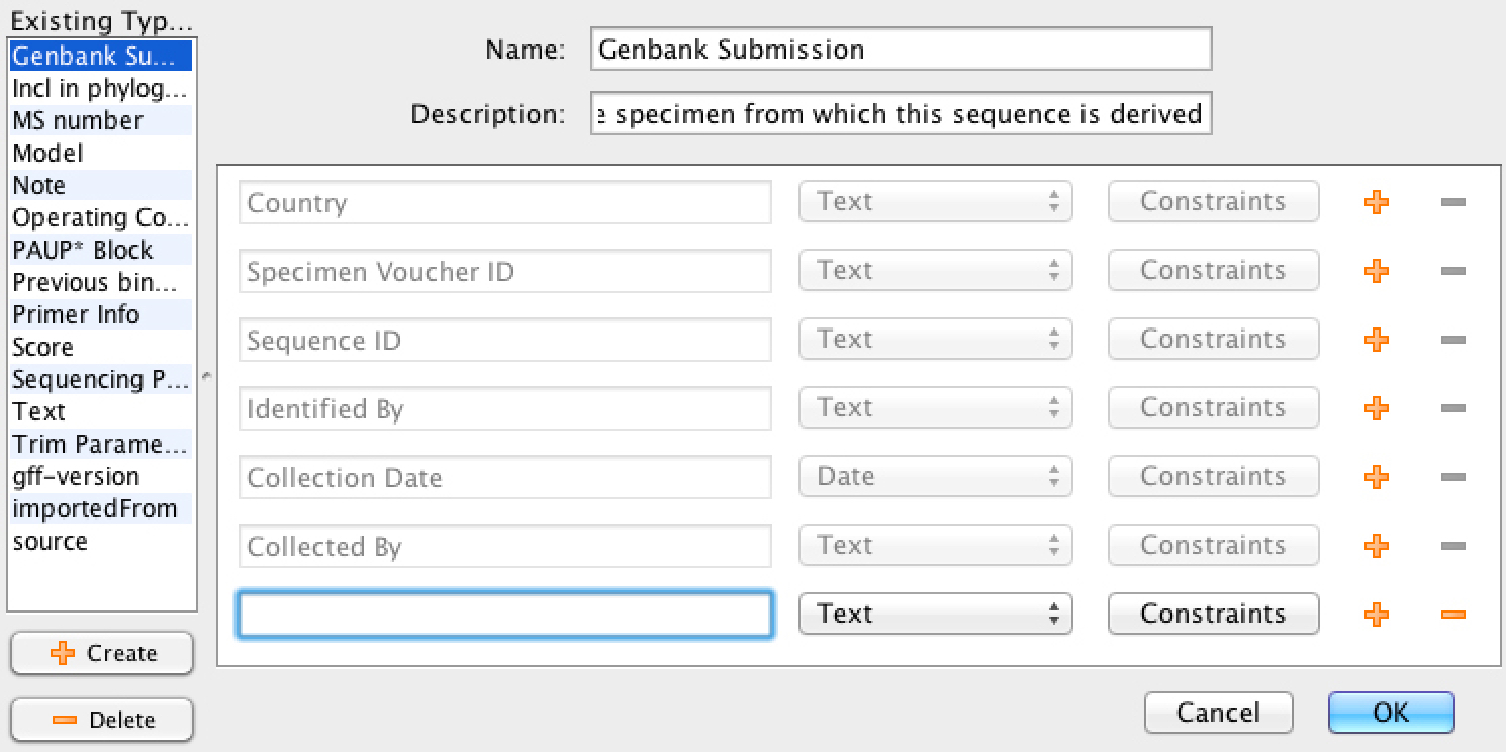The width and height of the screenshot is (1506, 752).
Task: Open Constraints for Collected By
Action: 1213,546
